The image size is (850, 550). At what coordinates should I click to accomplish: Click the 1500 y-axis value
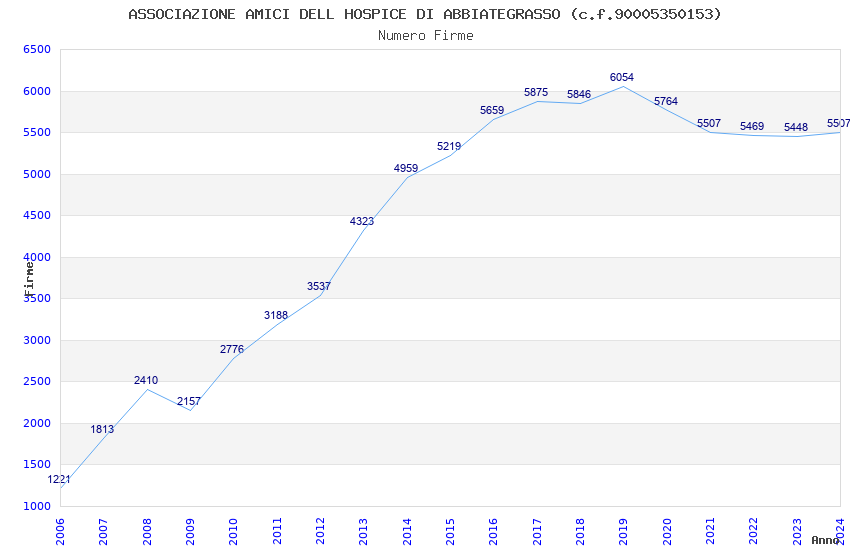coord(37,464)
